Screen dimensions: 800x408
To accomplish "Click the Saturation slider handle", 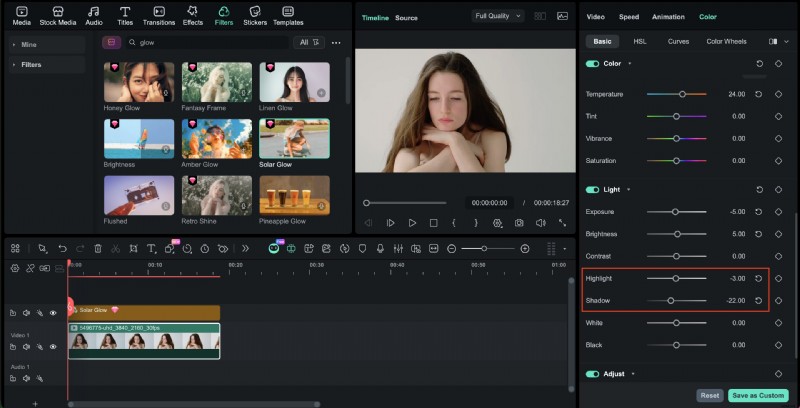I will tap(677, 160).
